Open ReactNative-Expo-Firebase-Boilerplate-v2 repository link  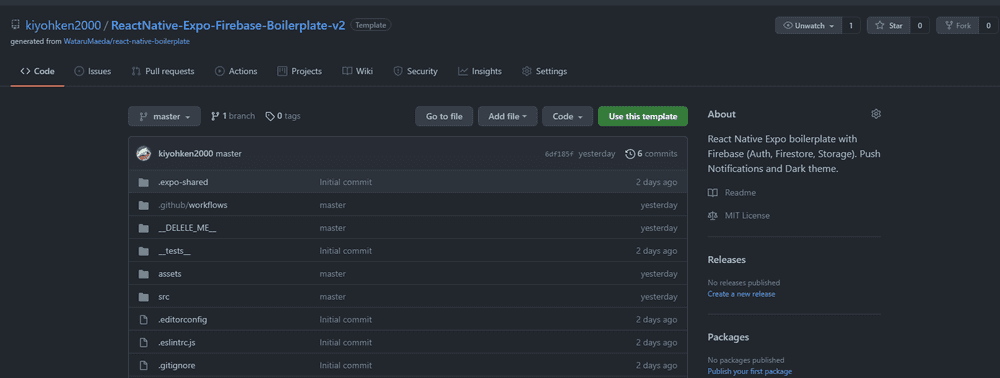pyautogui.click(x=228, y=25)
